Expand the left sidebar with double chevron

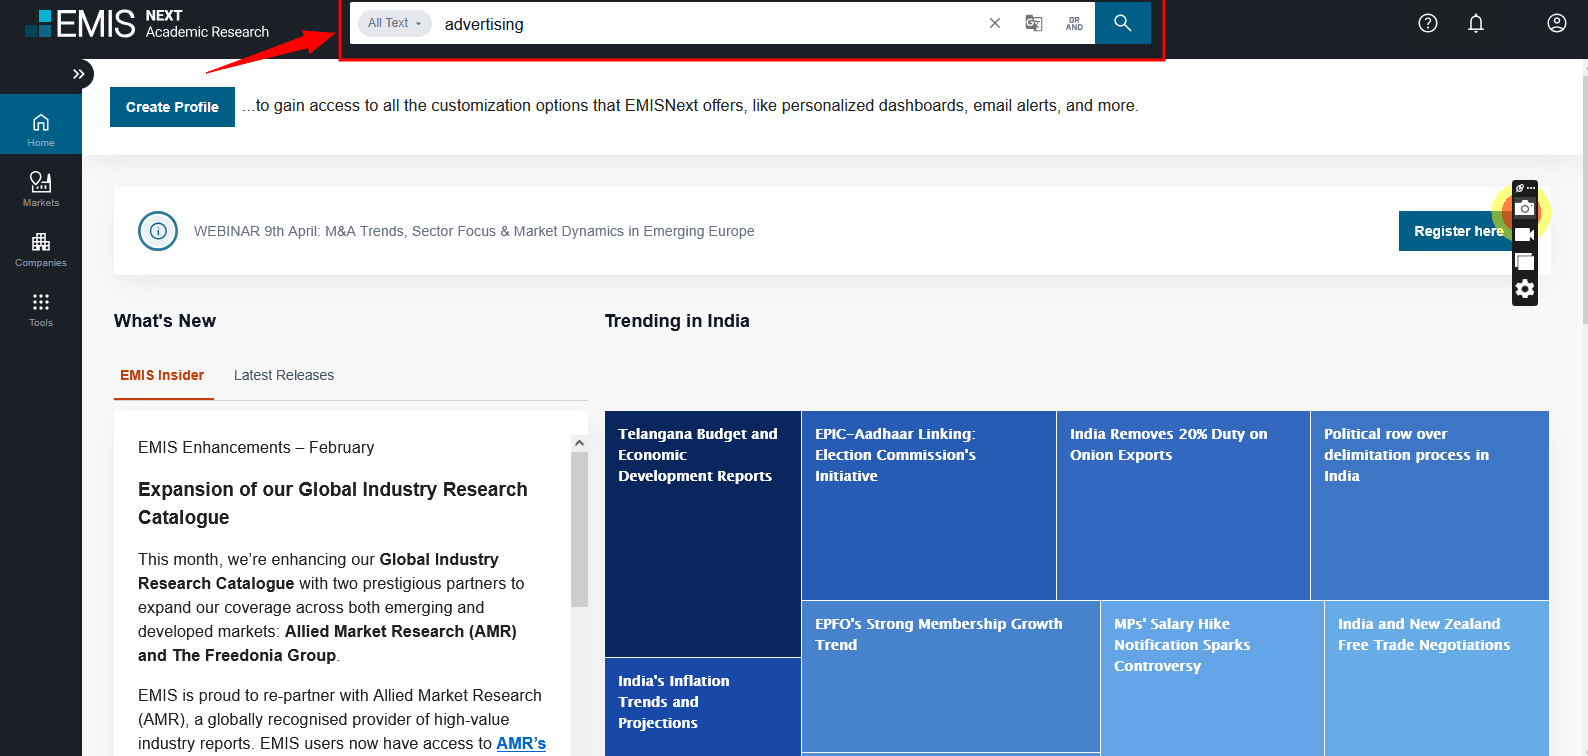point(78,74)
